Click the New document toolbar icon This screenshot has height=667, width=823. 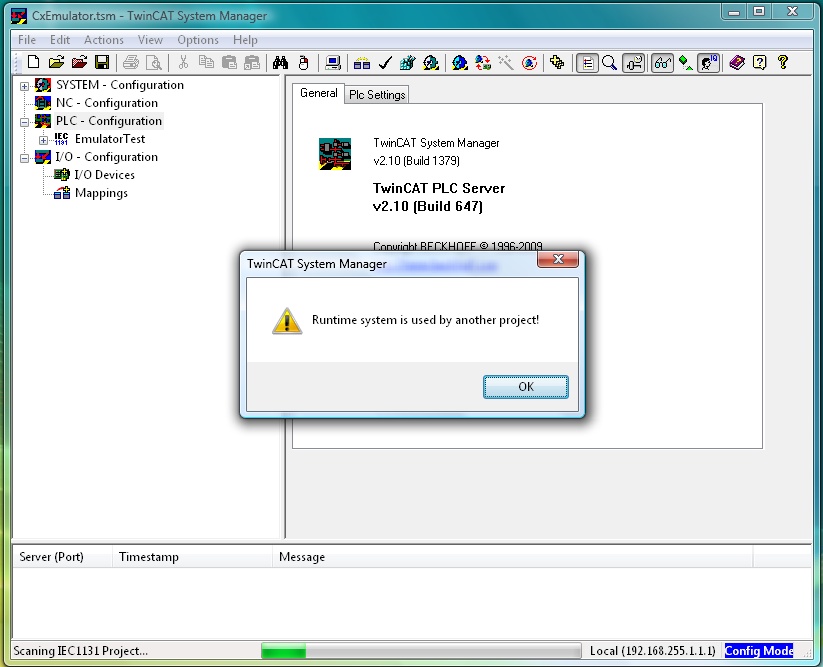[34, 62]
